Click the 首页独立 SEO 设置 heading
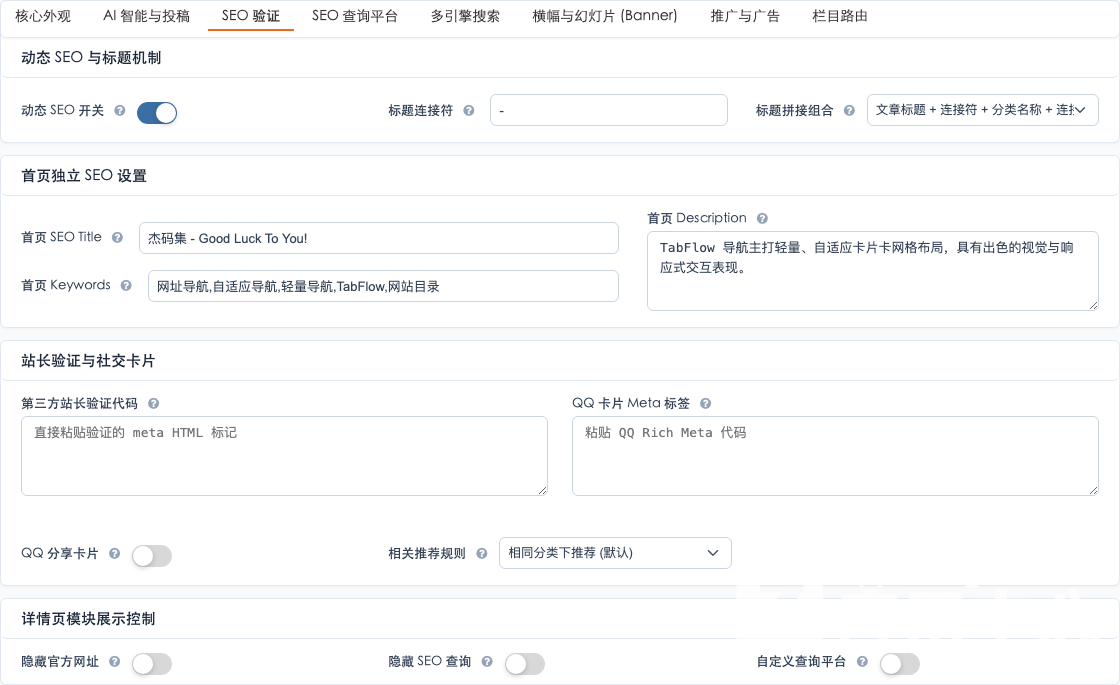The height and width of the screenshot is (685, 1120). (84, 176)
